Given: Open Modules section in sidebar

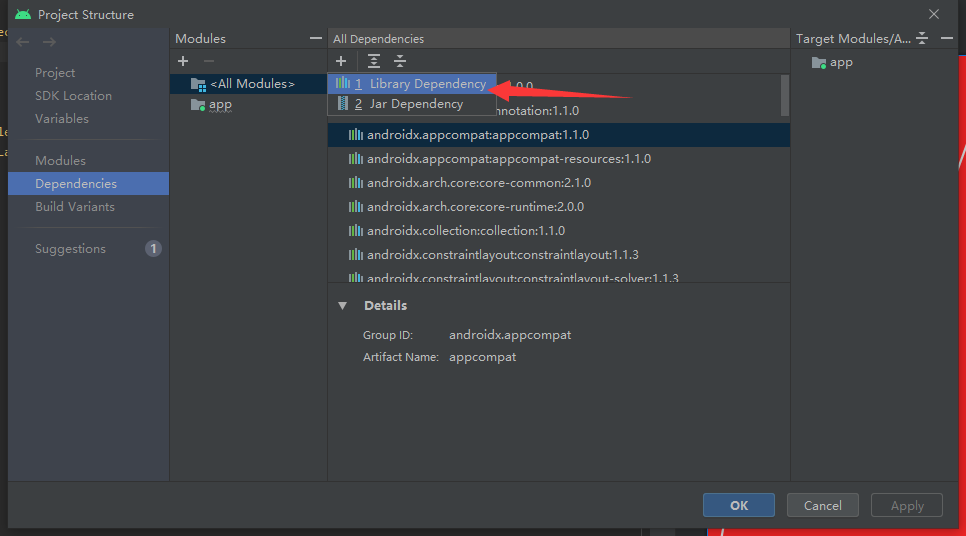Looking at the screenshot, I should click(x=60, y=160).
